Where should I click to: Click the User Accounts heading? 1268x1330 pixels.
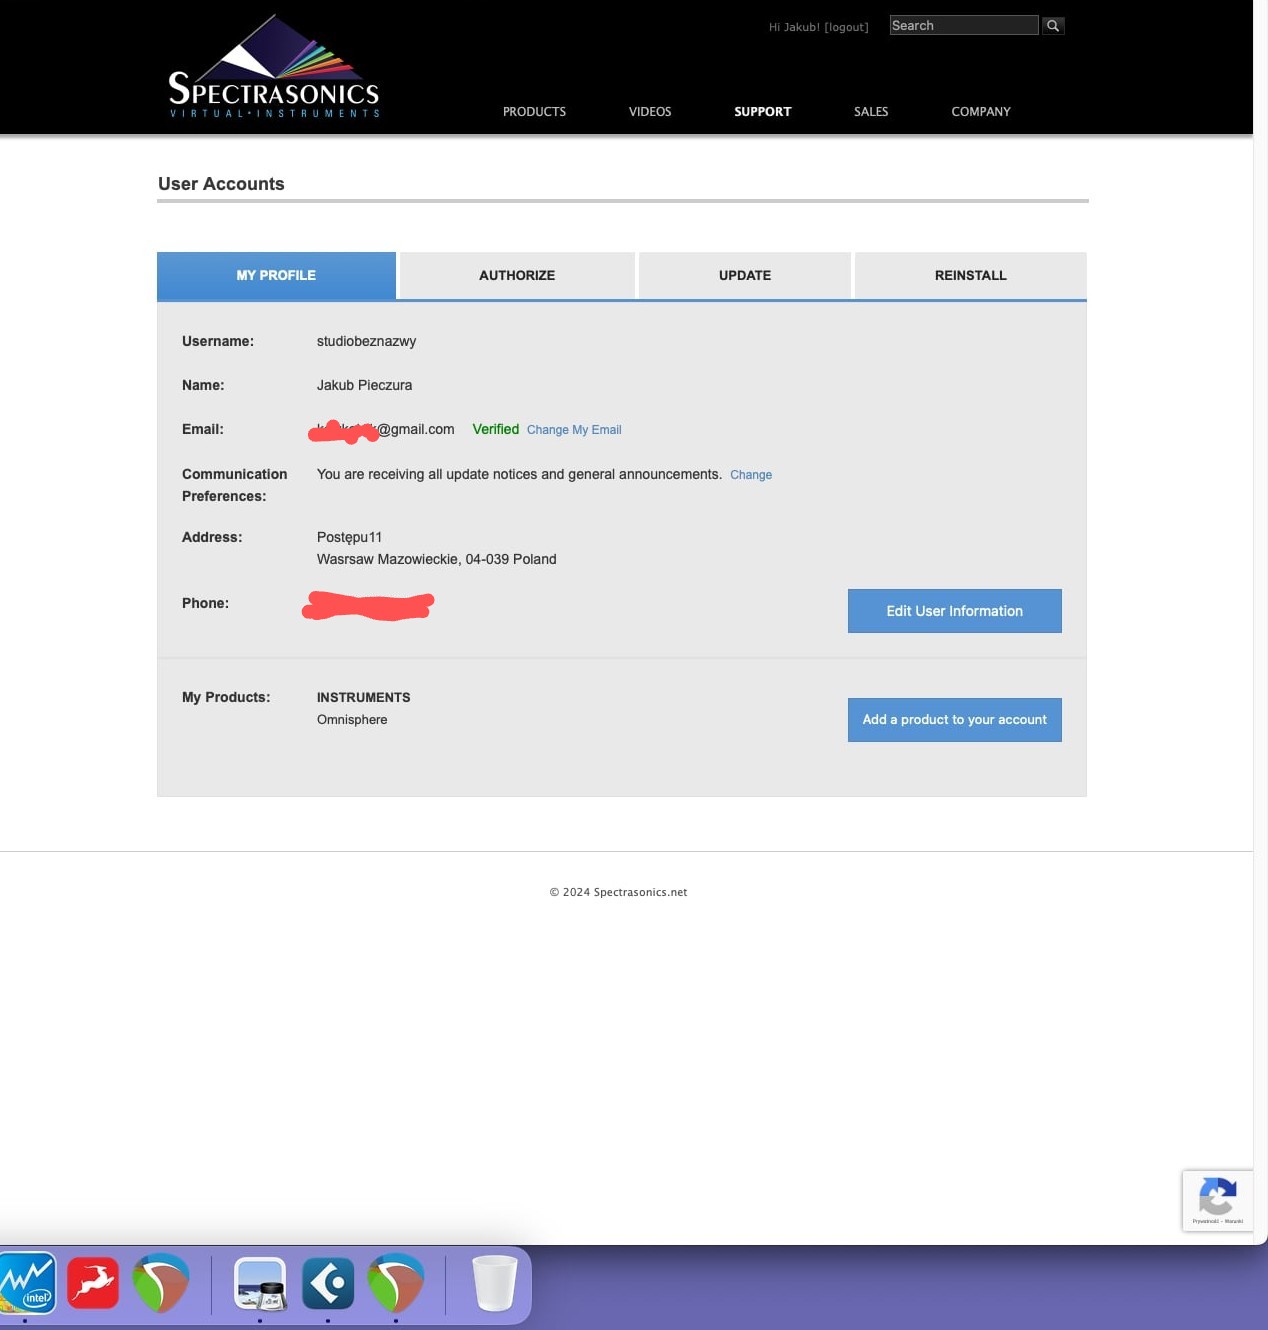[221, 184]
